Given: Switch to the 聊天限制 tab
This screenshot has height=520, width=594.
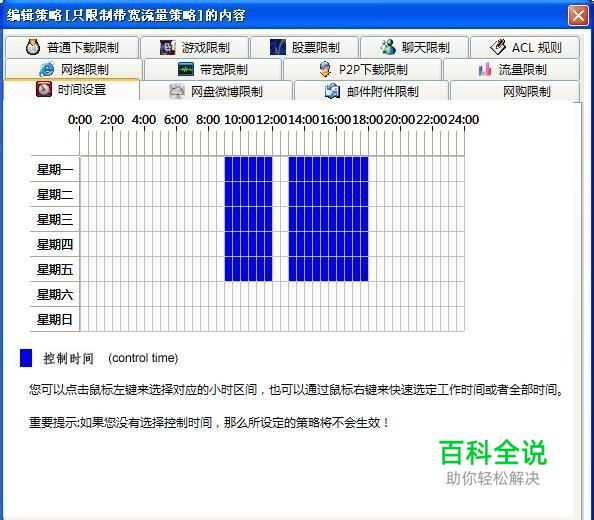Looking at the screenshot, I should click(414, 47).
